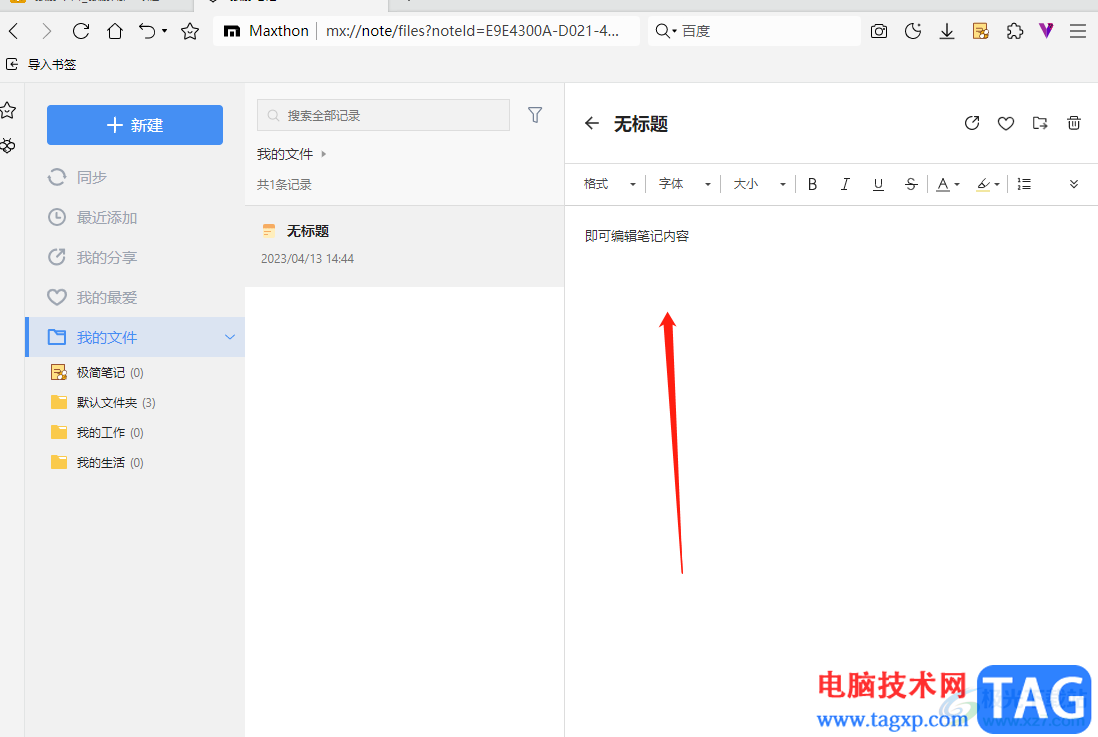Click the back arrow beside note title
1098x737 pixels.
coord(592,123)
